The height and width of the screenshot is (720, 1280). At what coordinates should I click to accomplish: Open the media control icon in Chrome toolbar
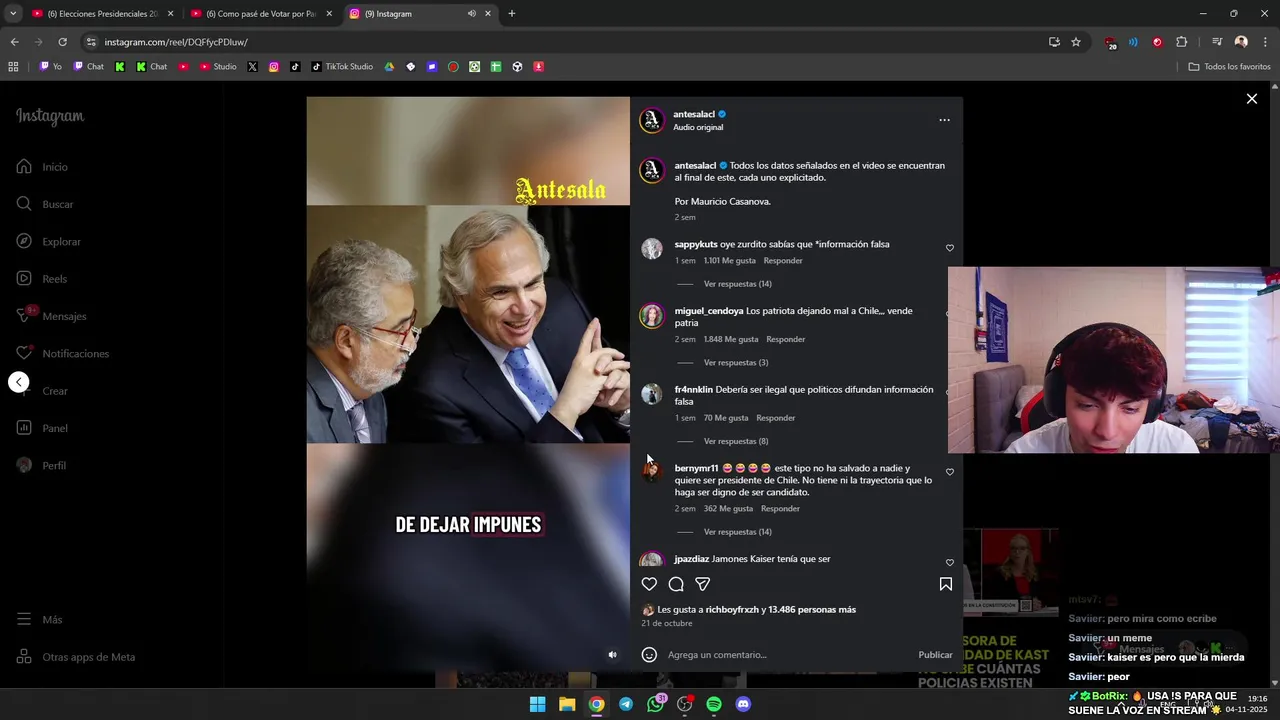tap(1217, 42)
